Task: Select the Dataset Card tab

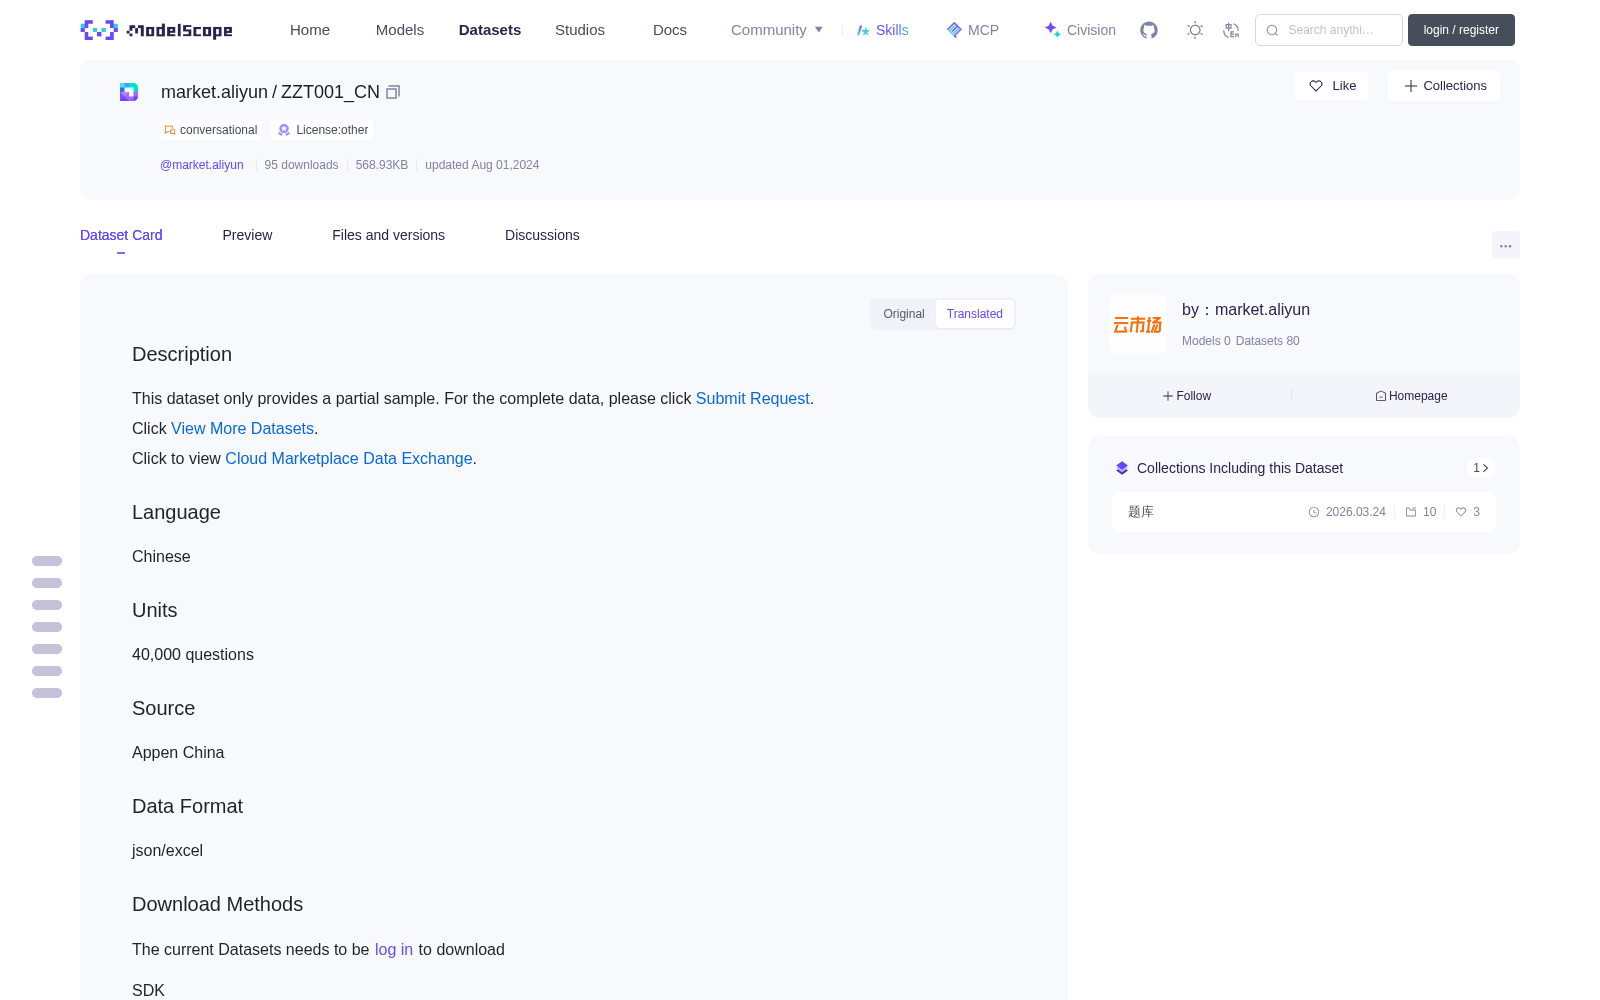Action: pyautogui.click(x=121, y=235)
